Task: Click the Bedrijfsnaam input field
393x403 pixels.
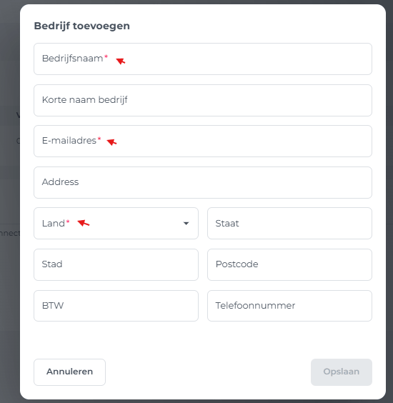Action: point(203,59)
